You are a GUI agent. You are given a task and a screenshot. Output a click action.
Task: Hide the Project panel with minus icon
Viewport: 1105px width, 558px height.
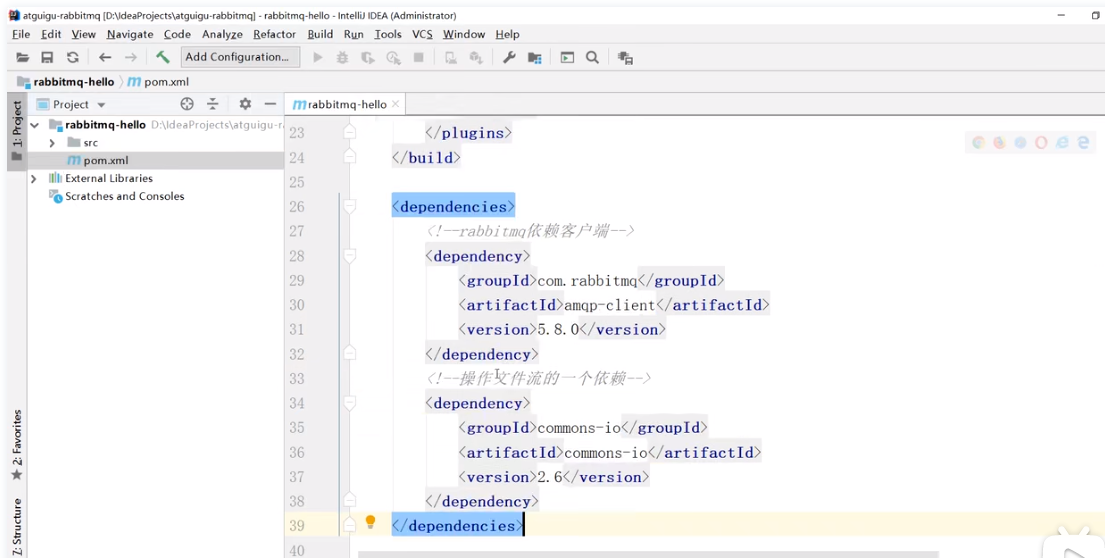click(270, 104)
